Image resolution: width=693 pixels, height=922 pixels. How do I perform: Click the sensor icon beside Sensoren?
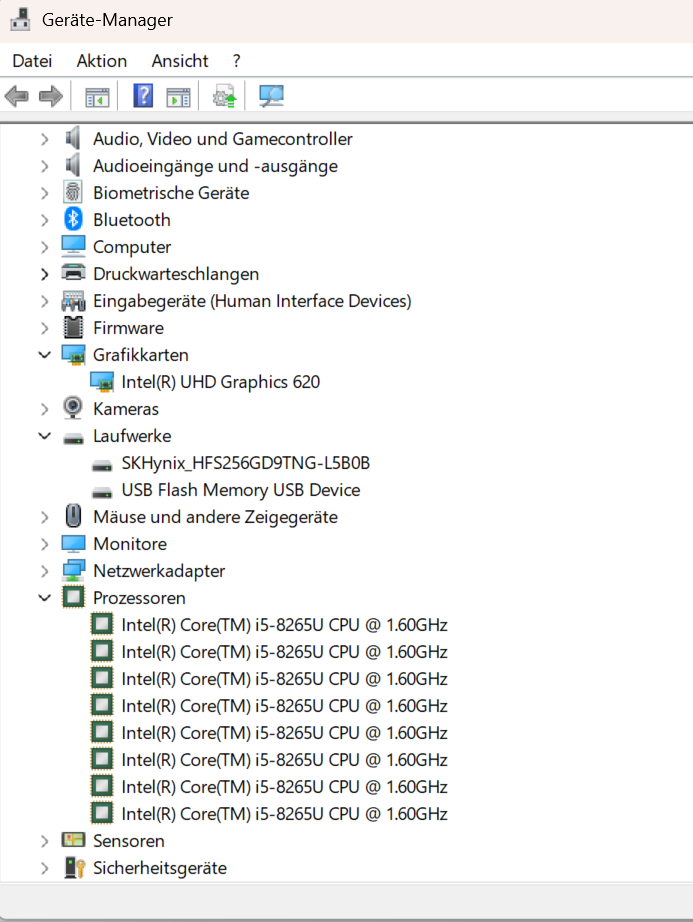73,840
